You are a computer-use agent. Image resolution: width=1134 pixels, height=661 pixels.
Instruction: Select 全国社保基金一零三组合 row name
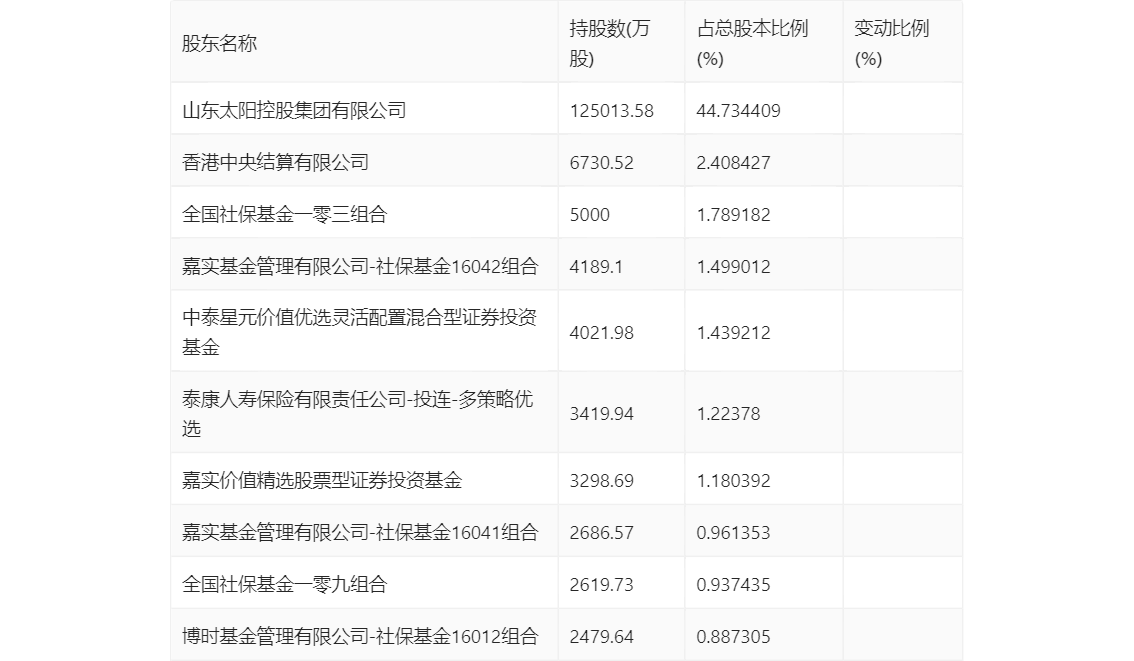tap(284, 215)
